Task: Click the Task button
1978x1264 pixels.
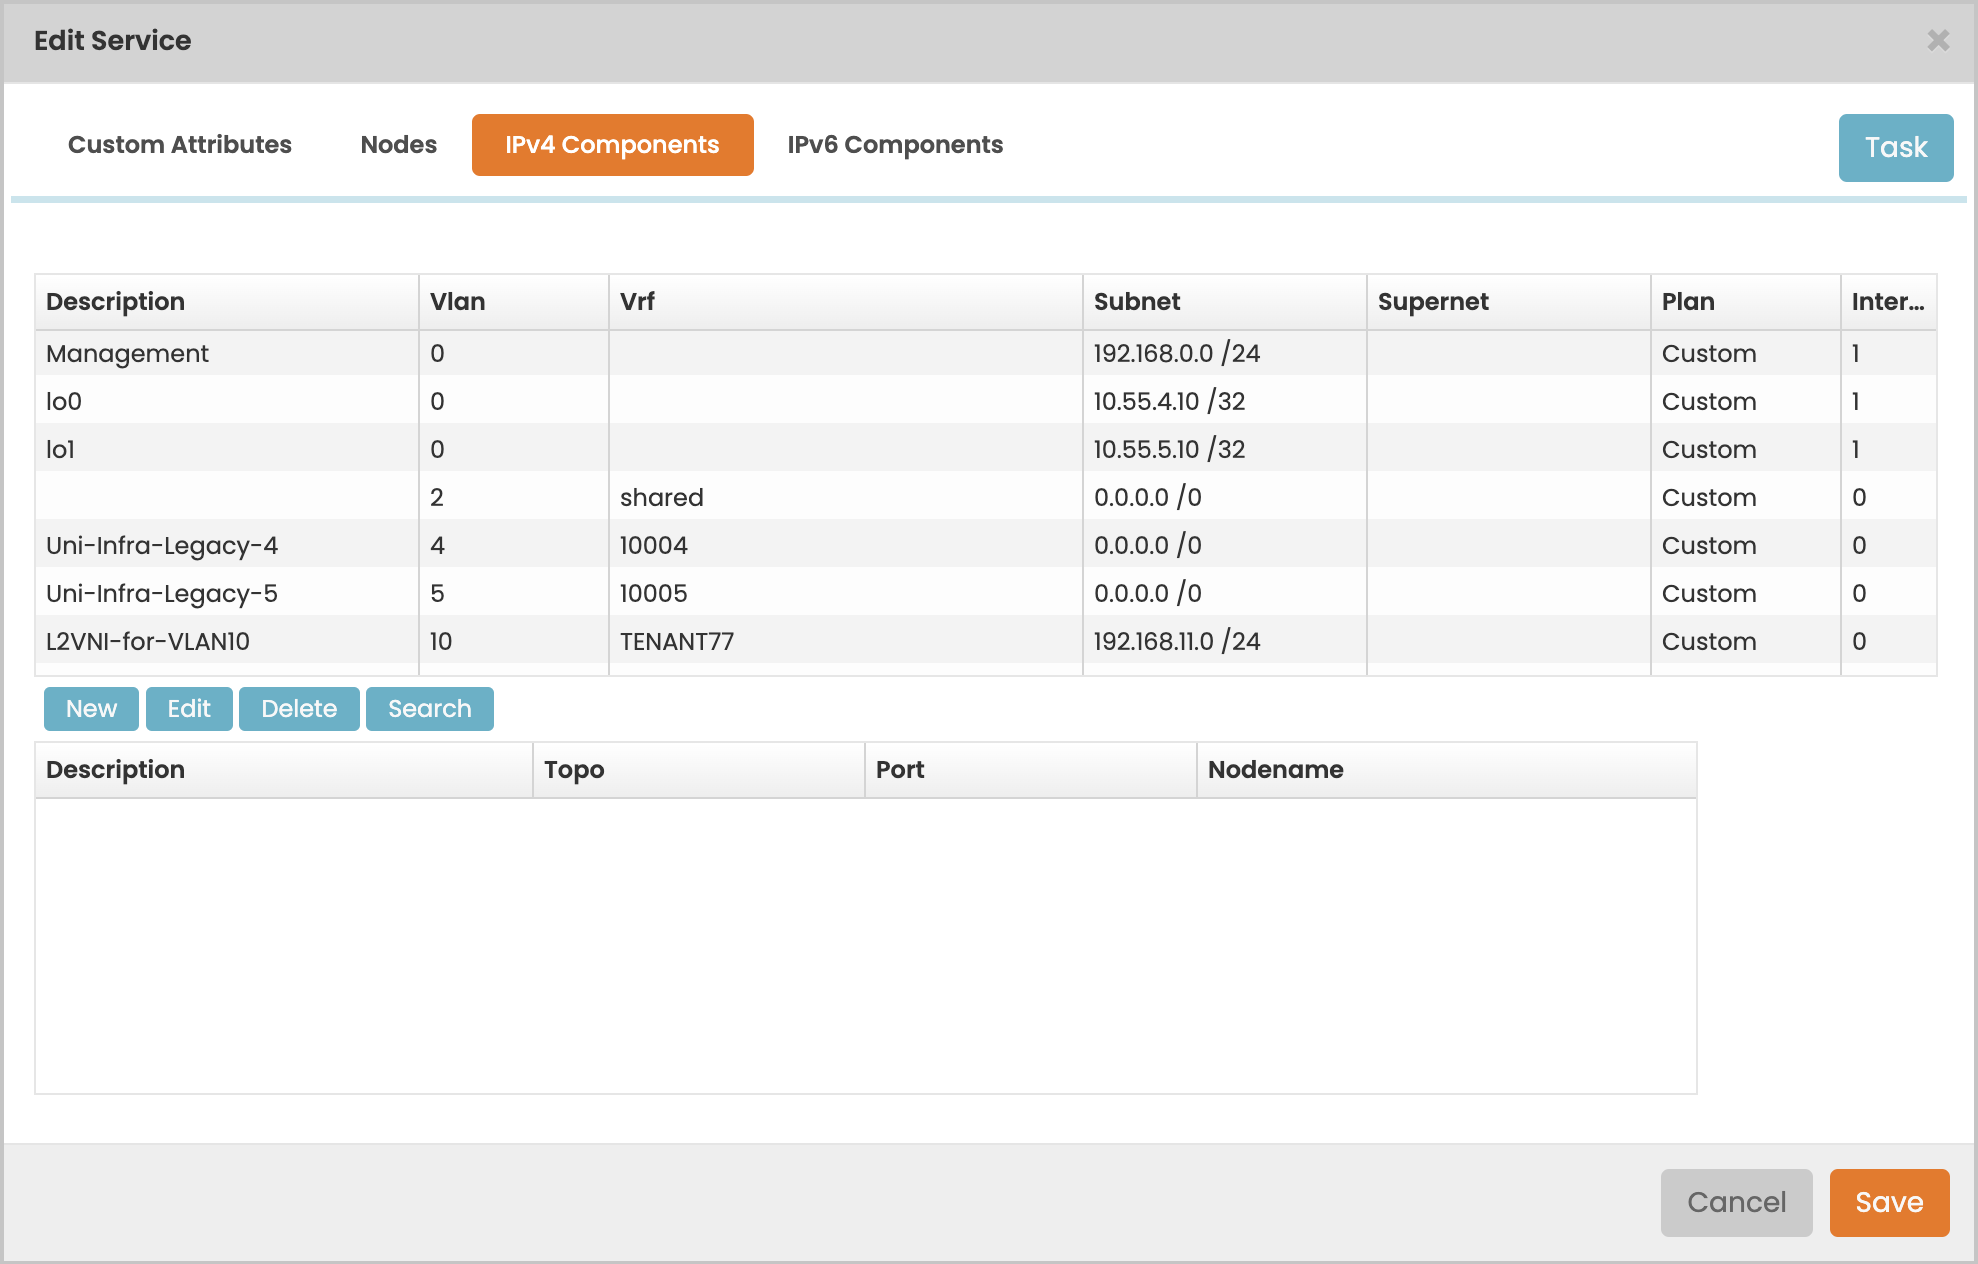Action: pyautogui.click(x=1895, y=148)
